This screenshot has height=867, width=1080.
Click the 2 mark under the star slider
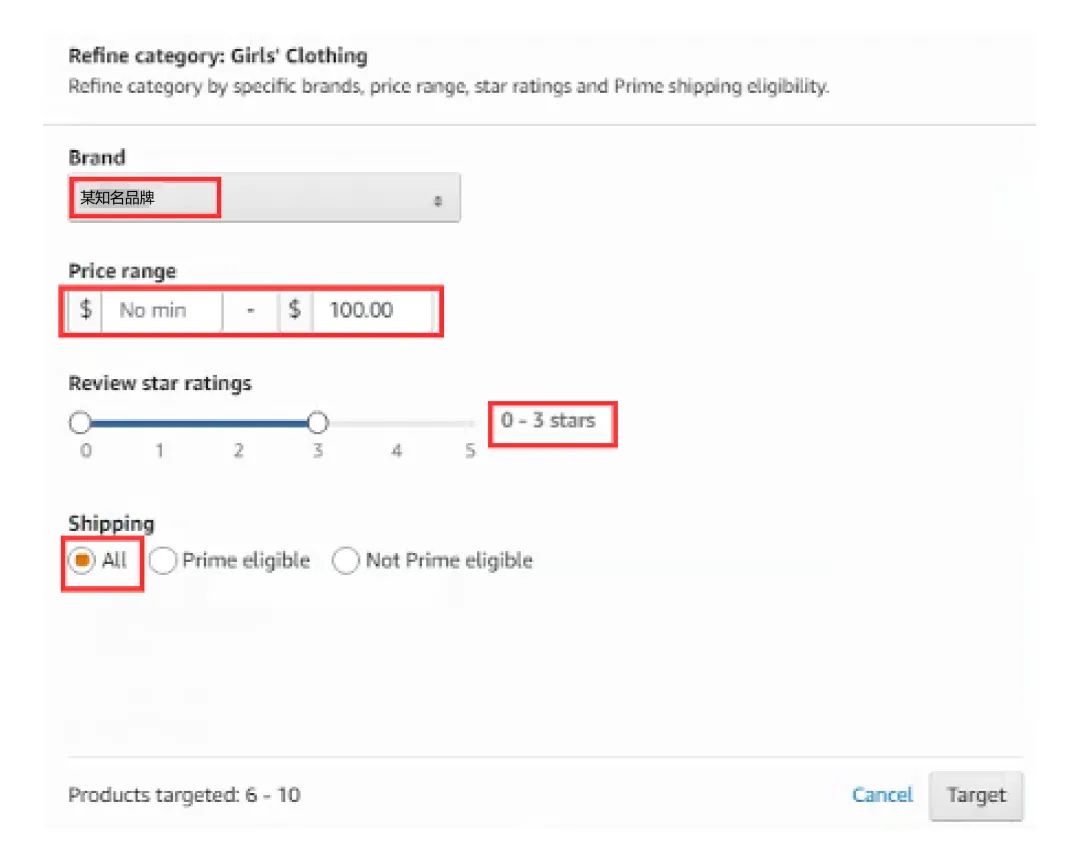pyautogui.click(x=238, y=451)
